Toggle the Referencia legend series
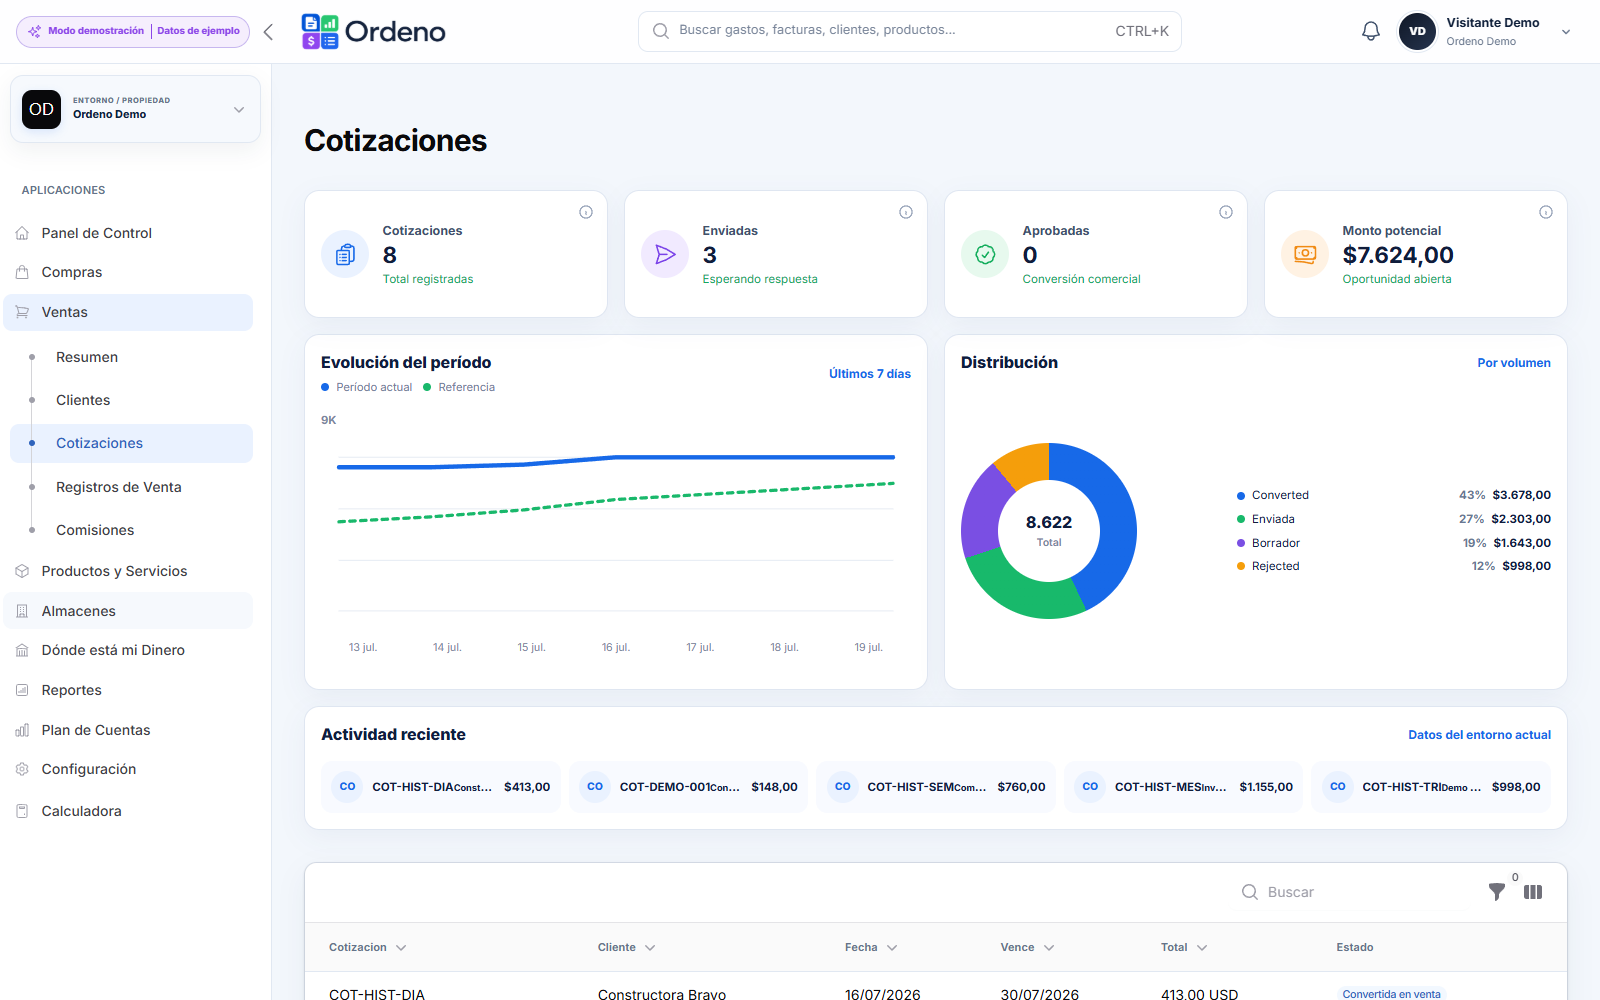The width and height of the screenshot is (1600, 1000). (x=459, y=387)
